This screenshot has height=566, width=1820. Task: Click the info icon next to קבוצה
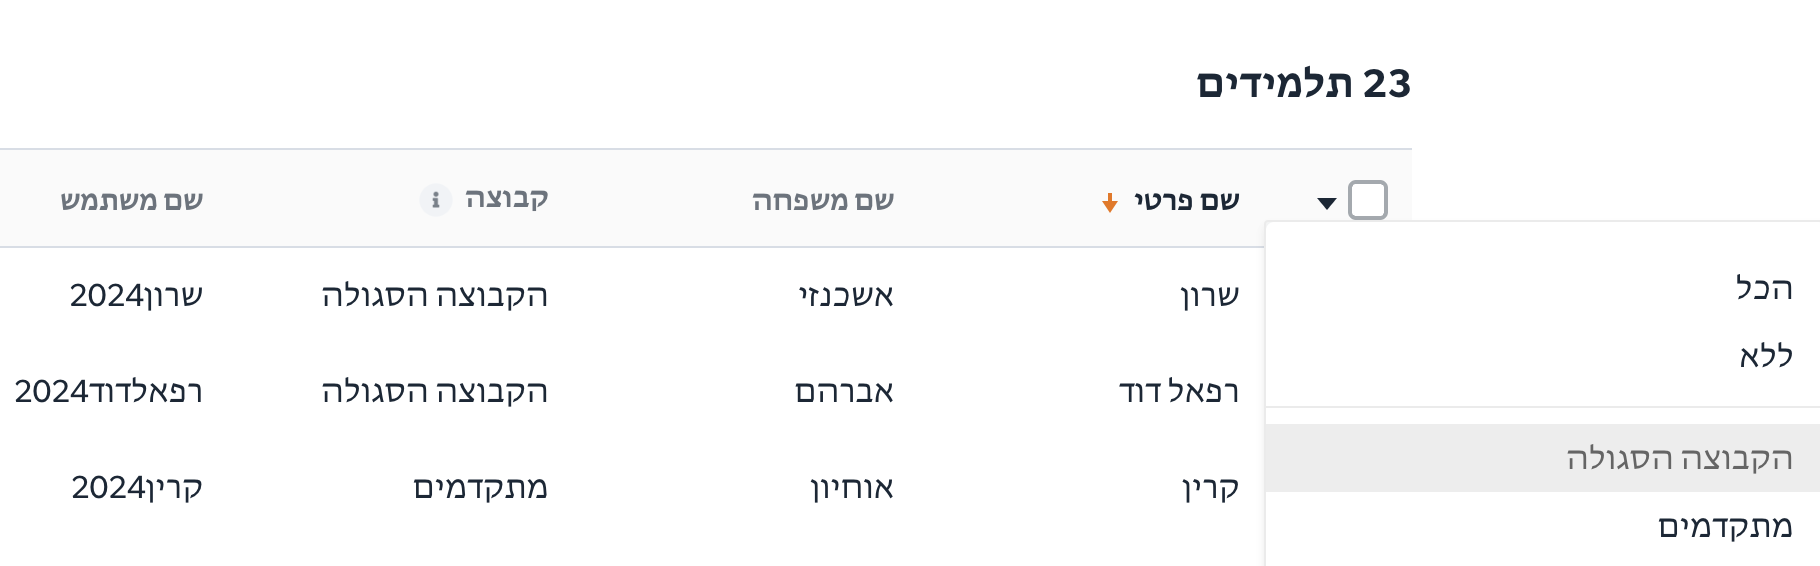[435, 200]
